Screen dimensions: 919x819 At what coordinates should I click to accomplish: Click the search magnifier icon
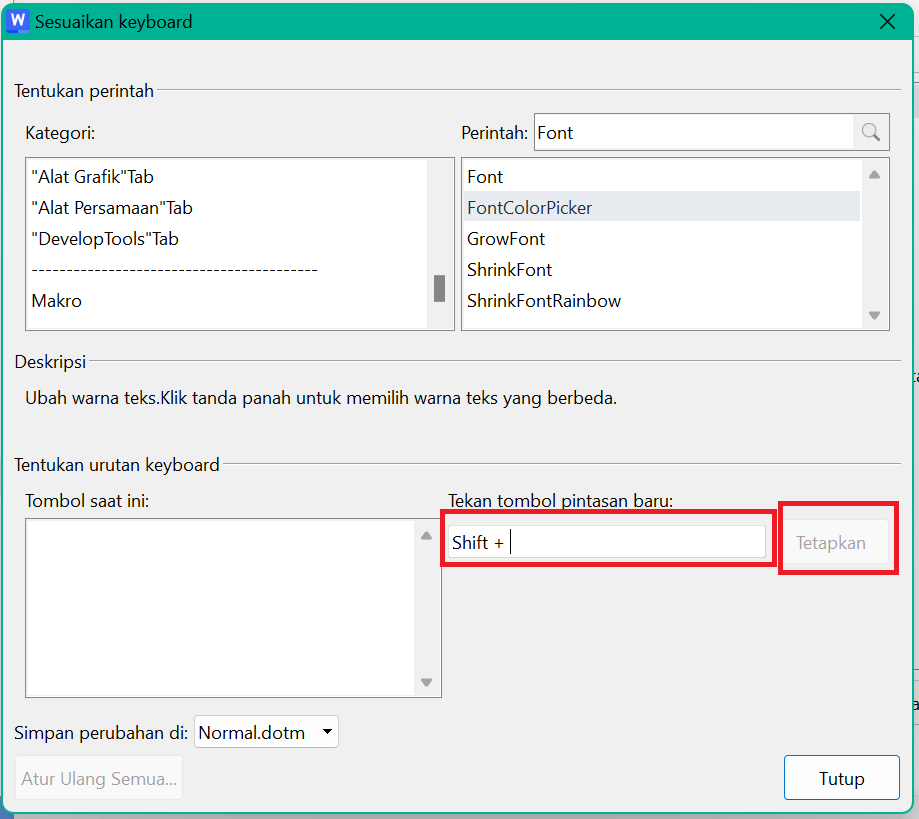tap(870, 132)
